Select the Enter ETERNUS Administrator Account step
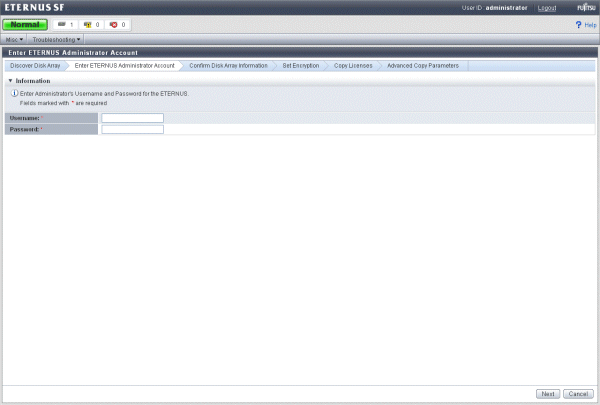 coord(124,65)
